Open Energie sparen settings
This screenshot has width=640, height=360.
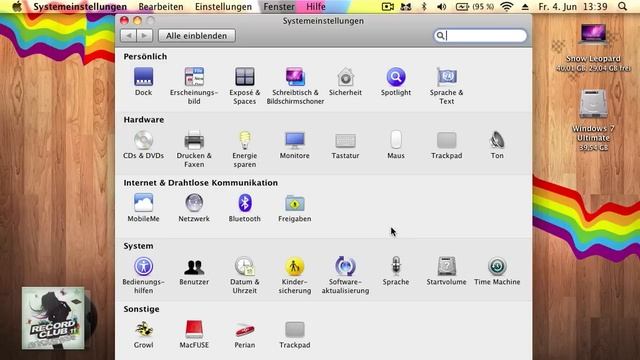click(244, 149)
